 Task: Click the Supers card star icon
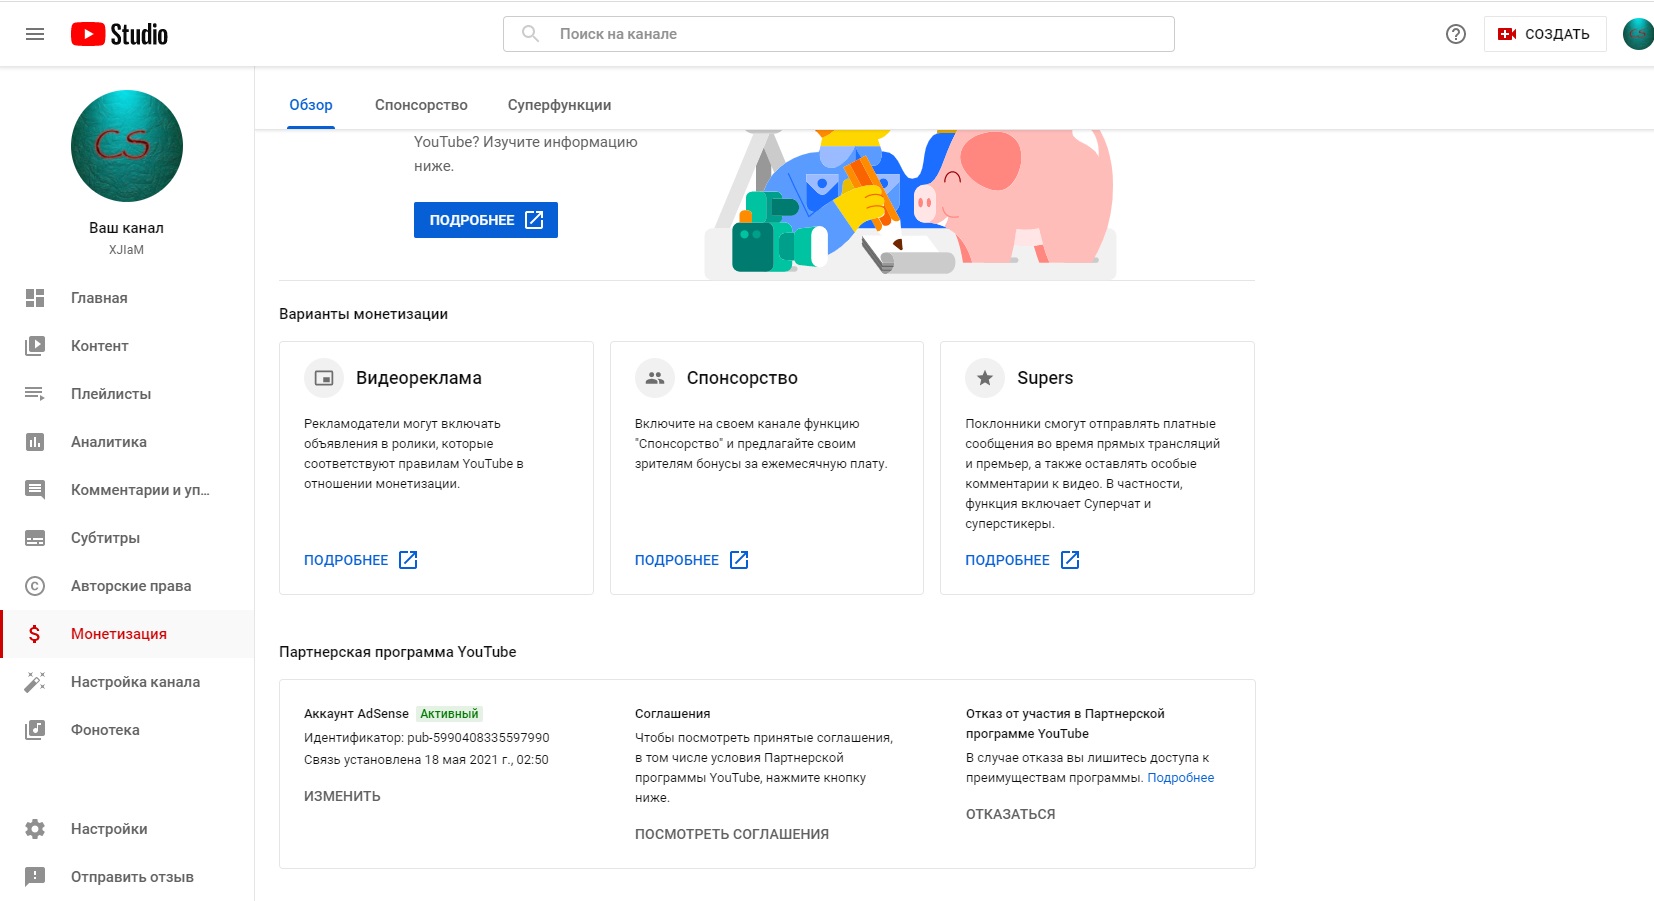985,378
